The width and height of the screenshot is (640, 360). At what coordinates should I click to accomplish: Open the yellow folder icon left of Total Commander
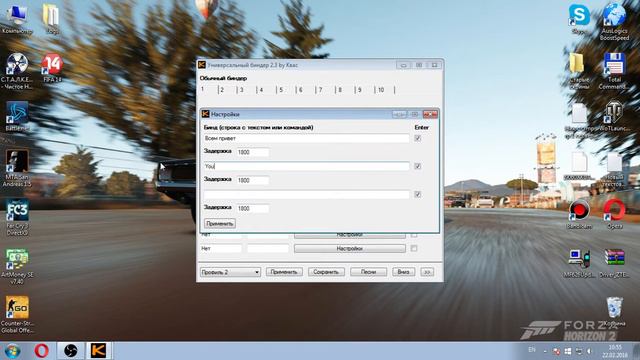click(579, 70)
